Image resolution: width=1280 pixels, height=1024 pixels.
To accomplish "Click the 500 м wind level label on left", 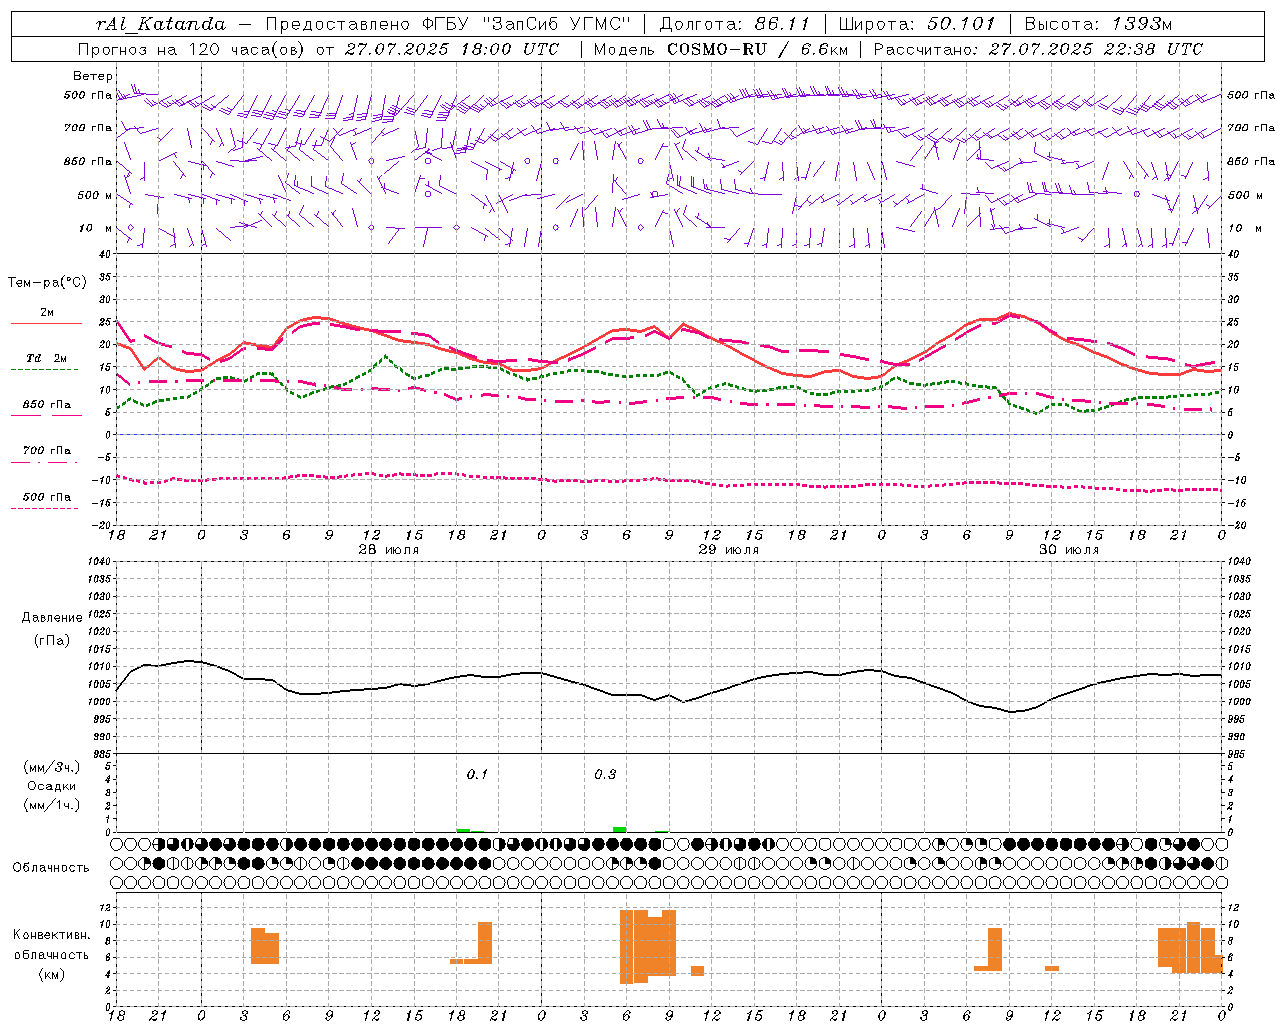I will point(95,196).
